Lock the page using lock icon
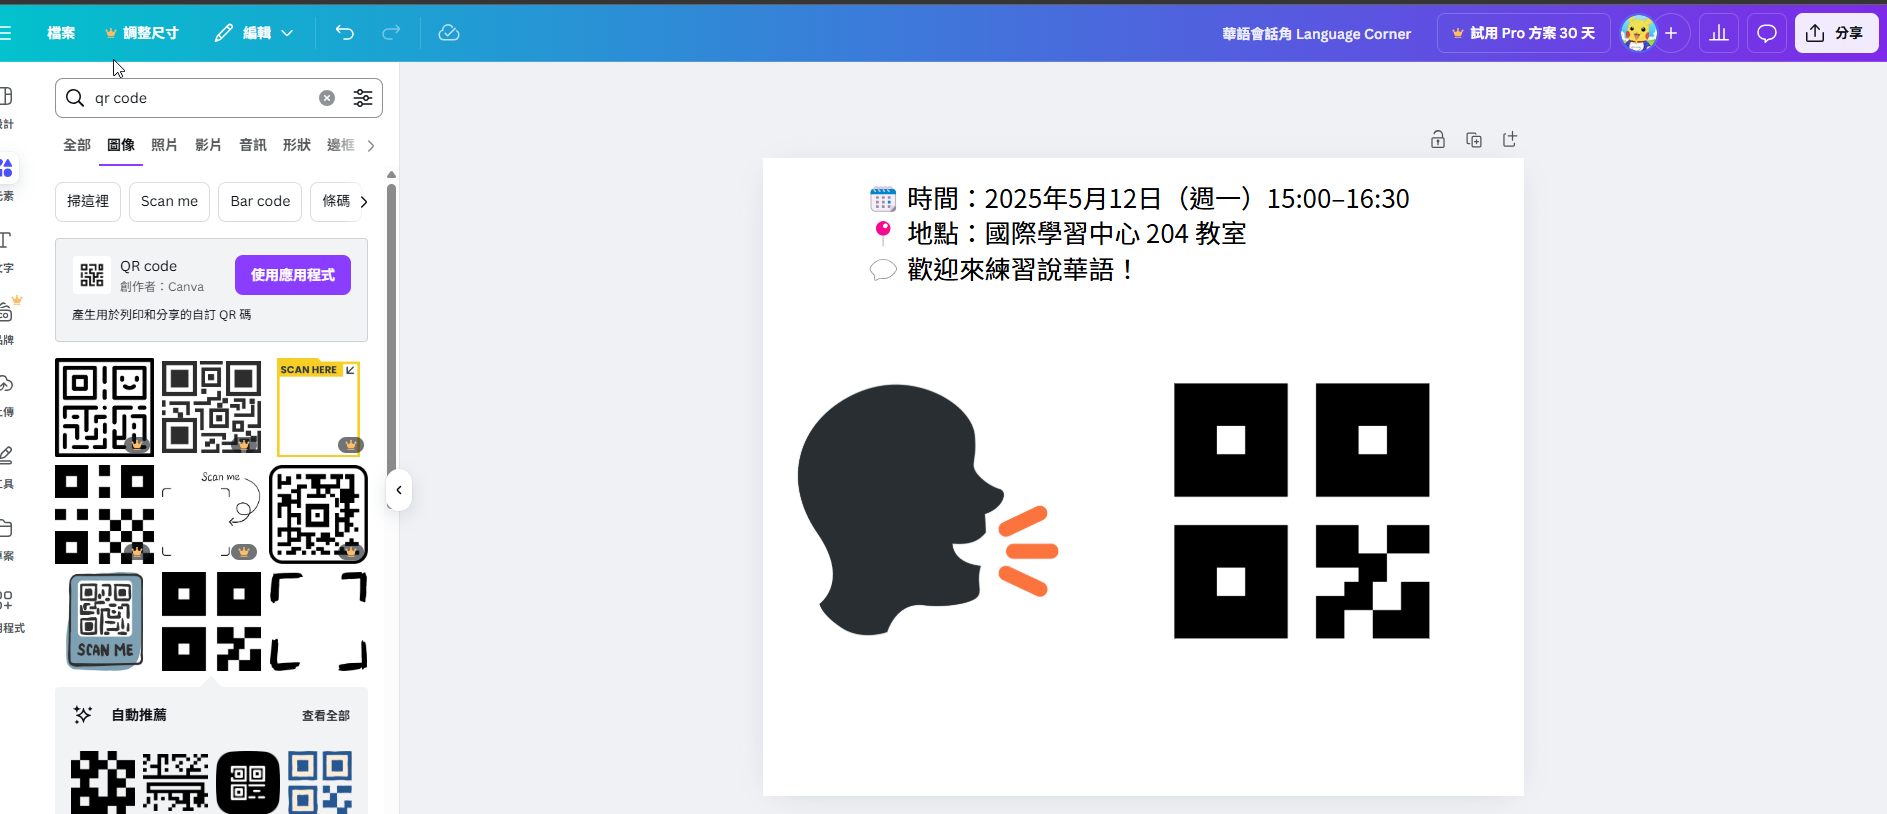Image resolution: width=1887 pixels, height=814 pixels. click(x=1438, y=140)
